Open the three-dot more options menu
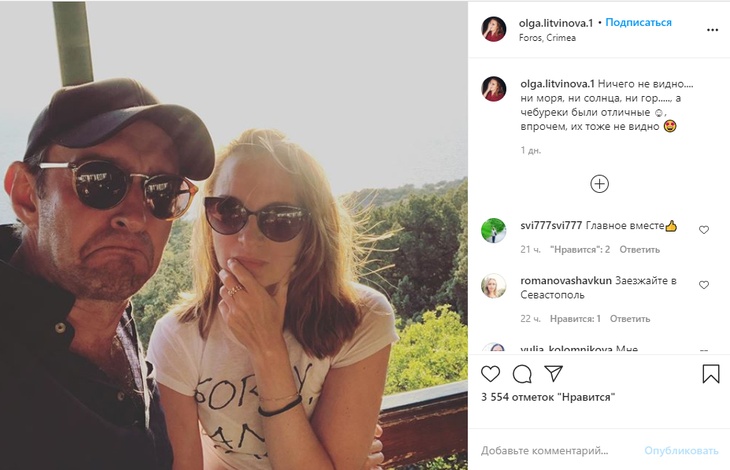 point(712,30)
